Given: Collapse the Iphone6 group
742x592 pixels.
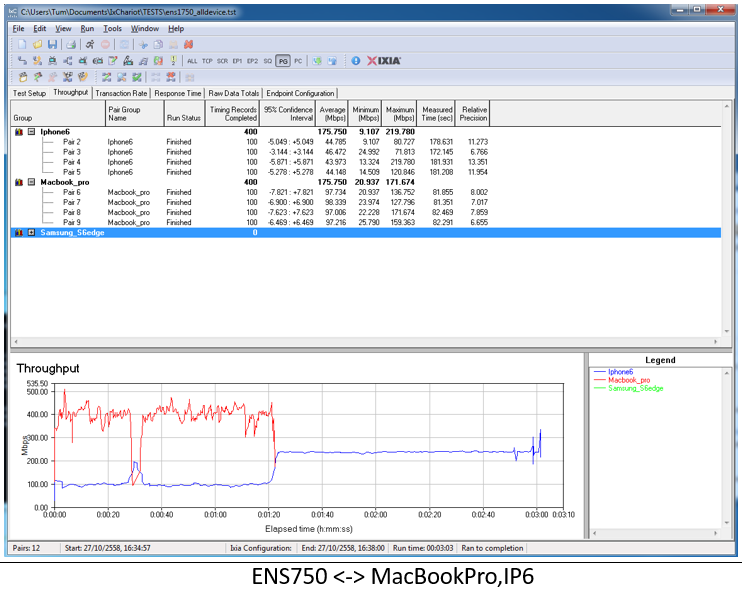Looking at the screenshot, I should pos(31,132).
